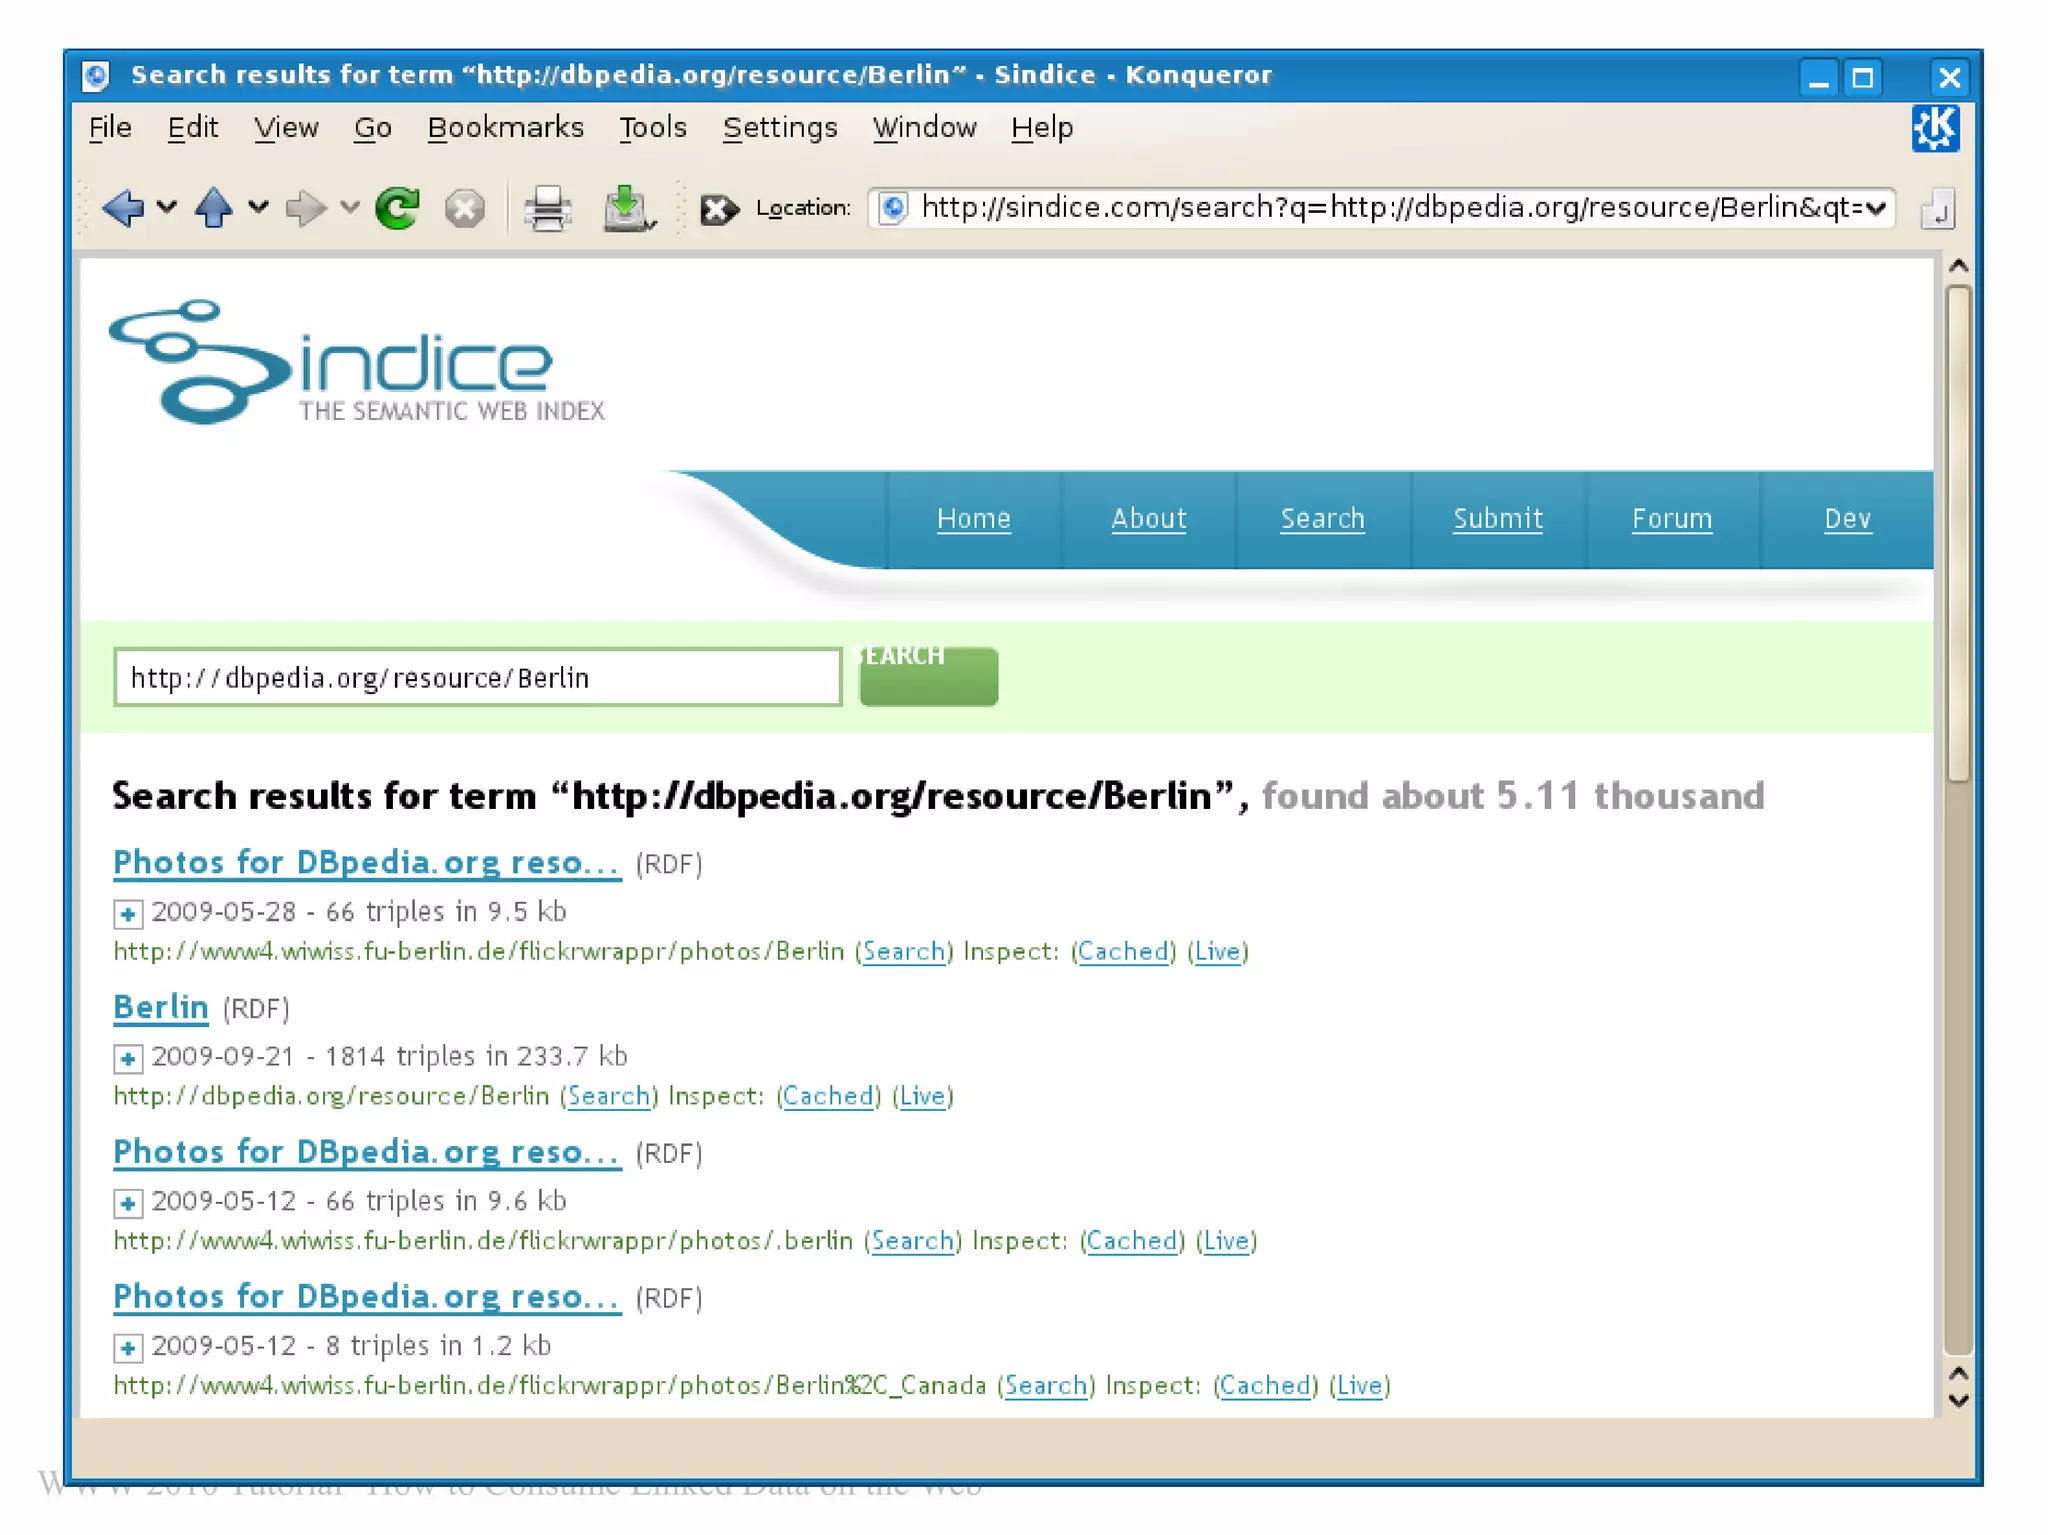The height and width of the screenshot is (1535, 2048).
Task: Click the scrollbar up arrow at top
Action: [x=1958, y=266]
